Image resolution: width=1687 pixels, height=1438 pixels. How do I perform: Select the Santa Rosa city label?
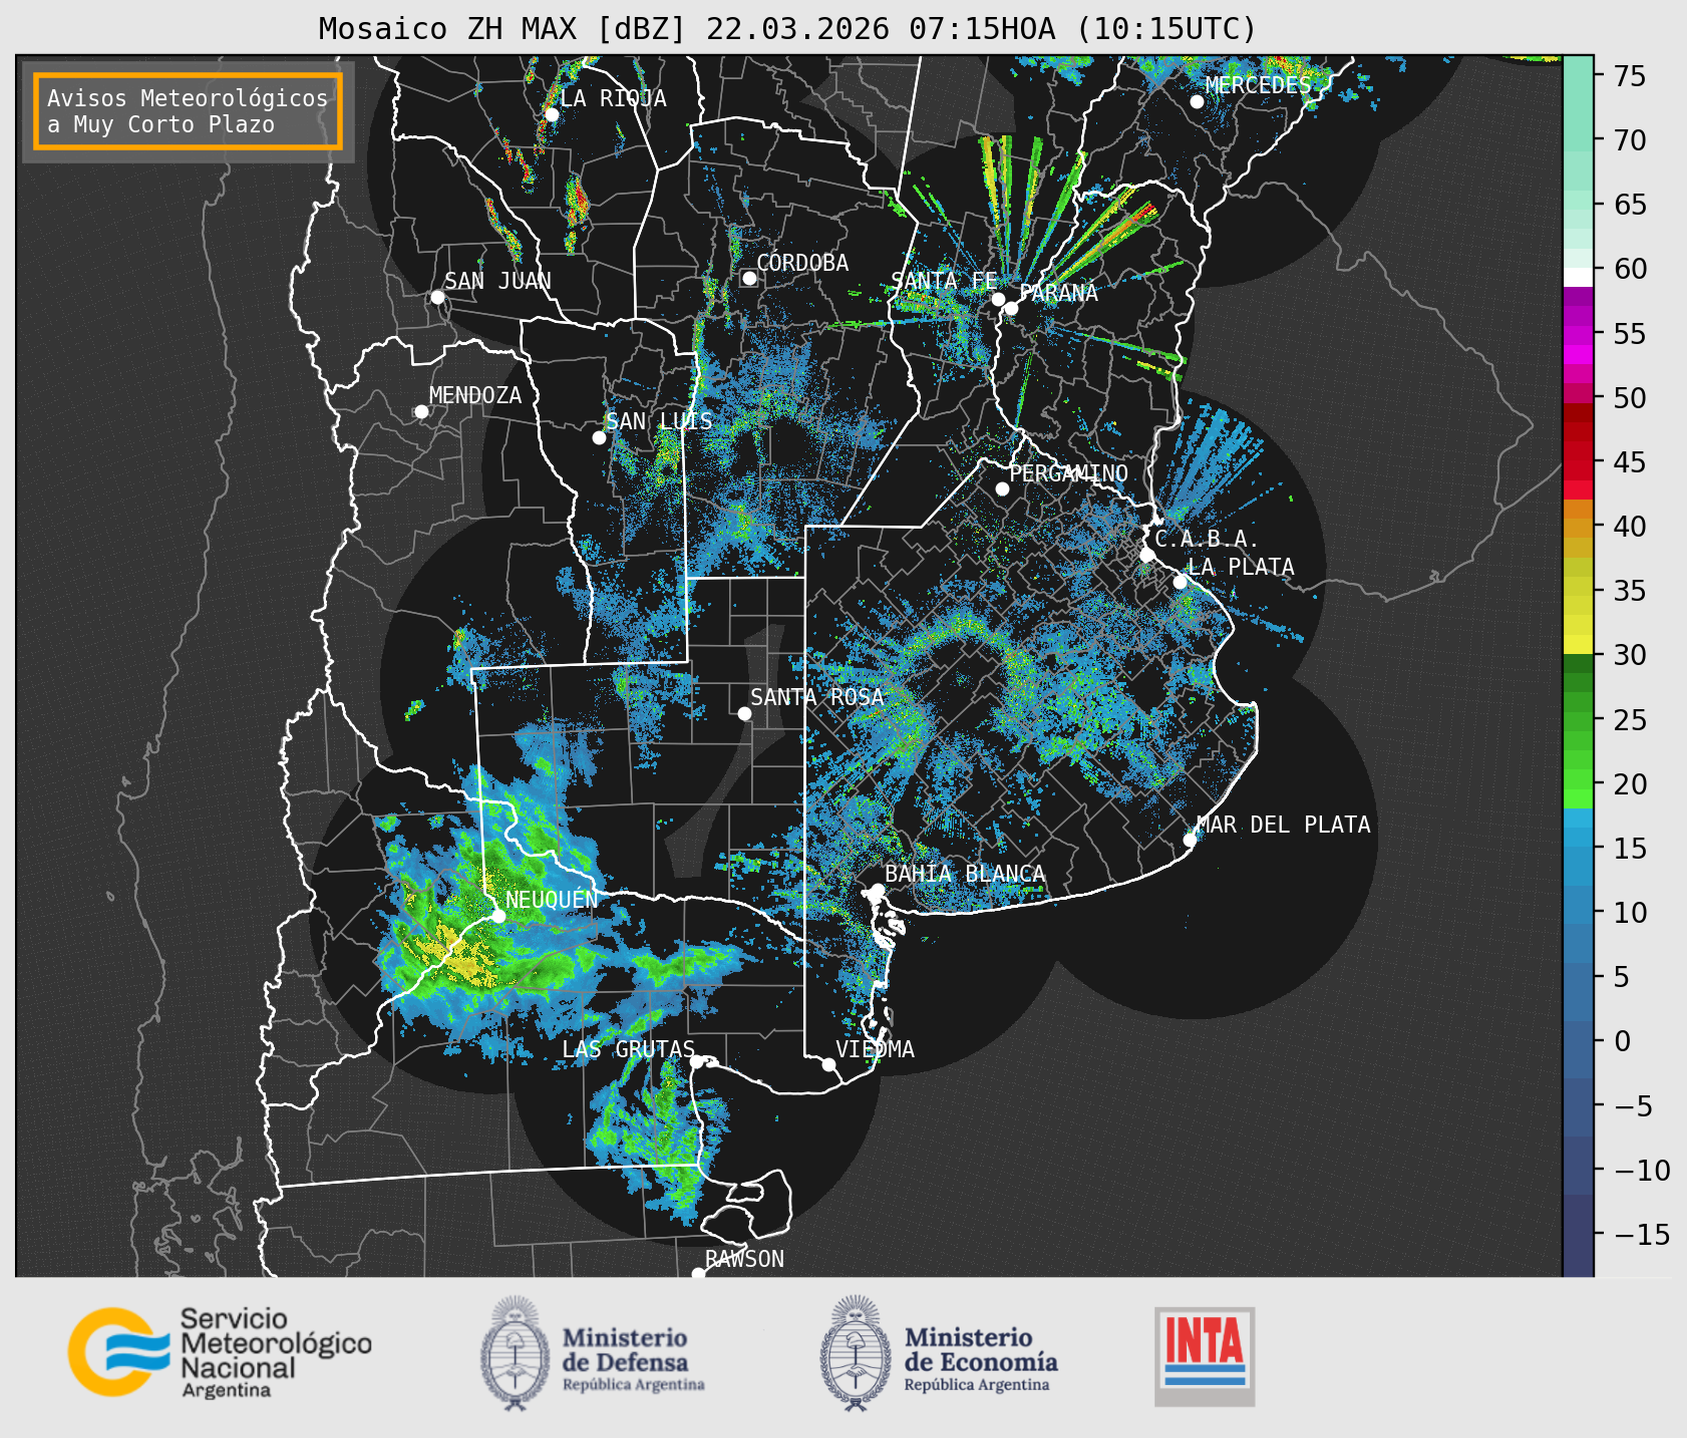tap(817, 697)
